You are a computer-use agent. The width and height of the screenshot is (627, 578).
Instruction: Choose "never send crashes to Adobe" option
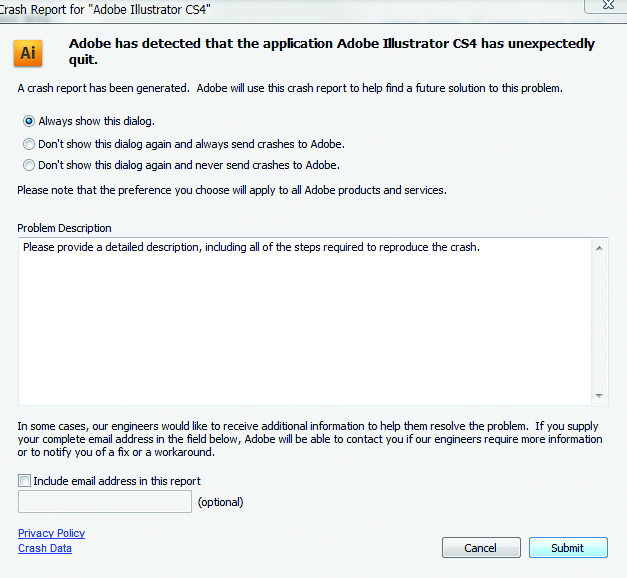[29, 165]
